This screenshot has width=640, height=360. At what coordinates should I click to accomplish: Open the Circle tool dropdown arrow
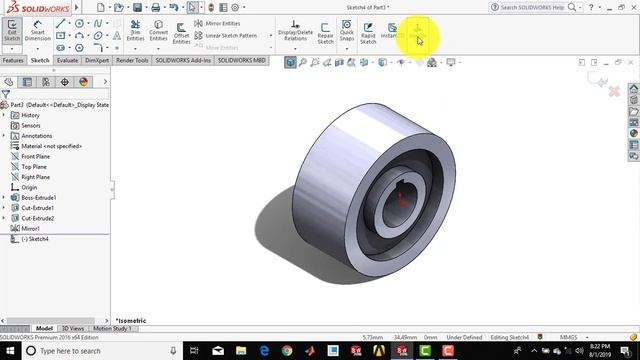88,24
